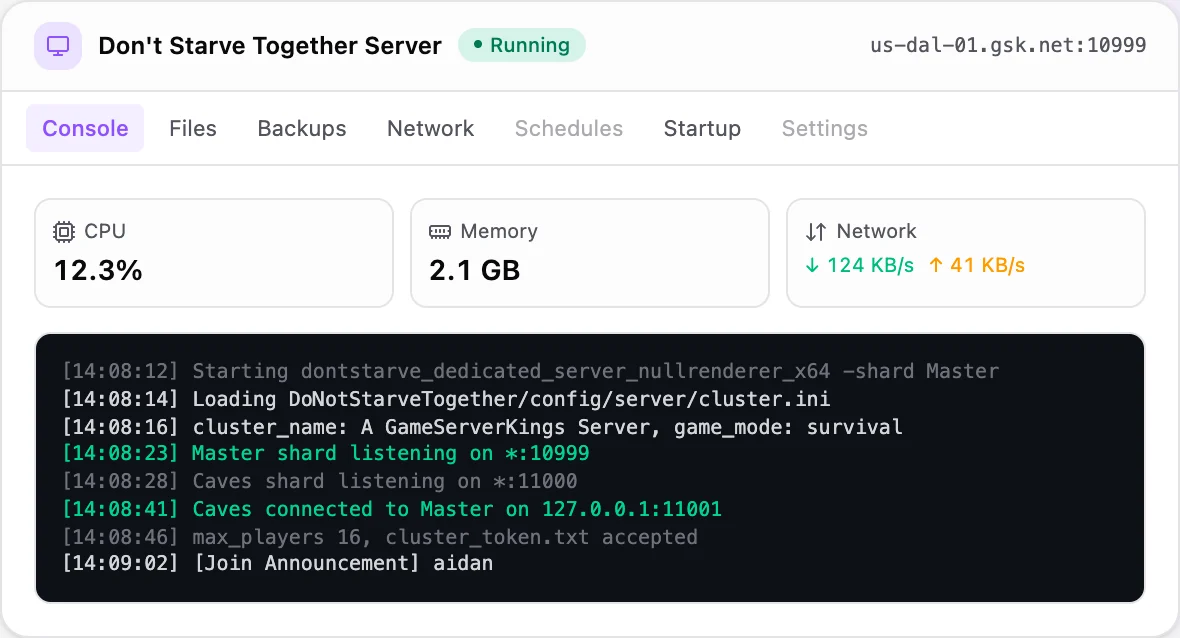Open the Startup tab
This screenshot has width=1180, height=638.
[702, 128]
